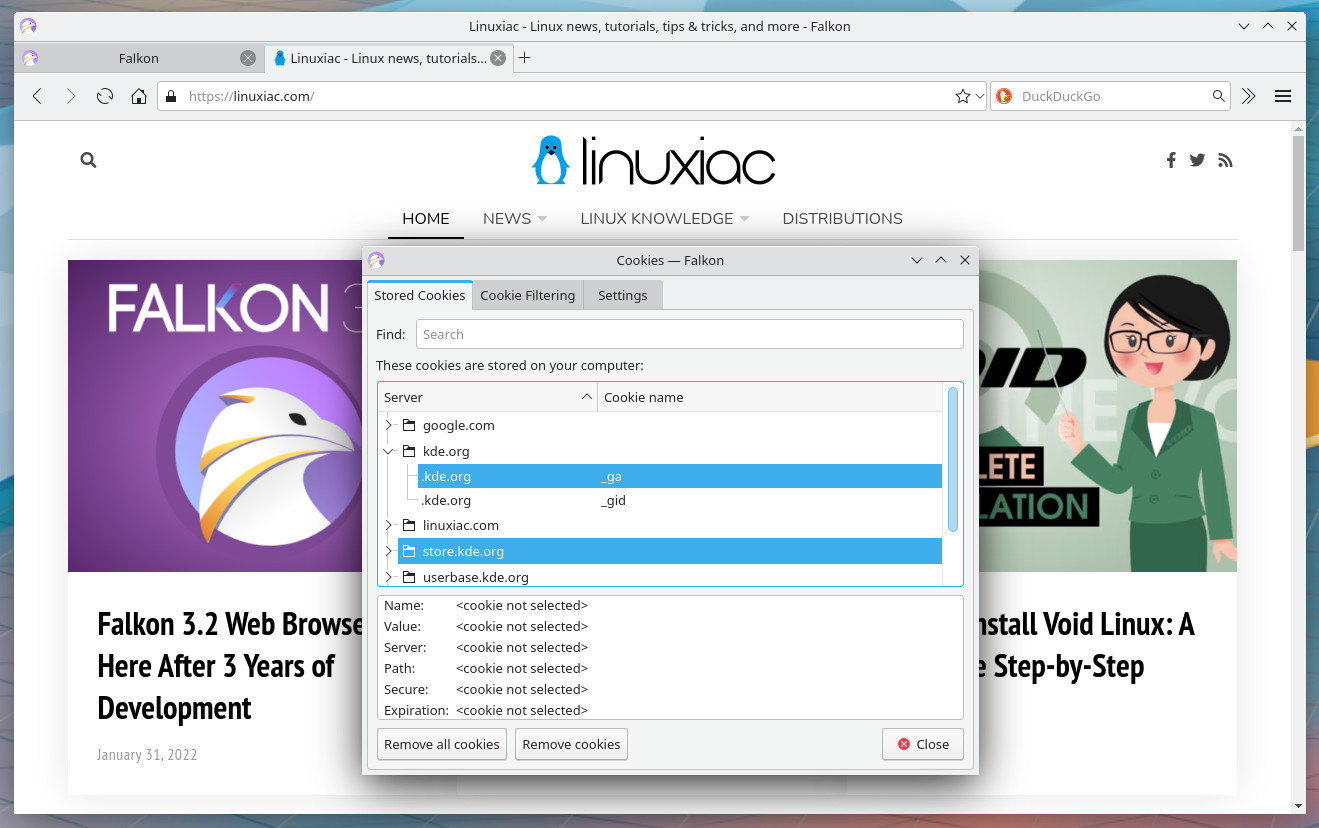Go back with the browser back arrow
Screen dimensions: 1319x828
37,96
